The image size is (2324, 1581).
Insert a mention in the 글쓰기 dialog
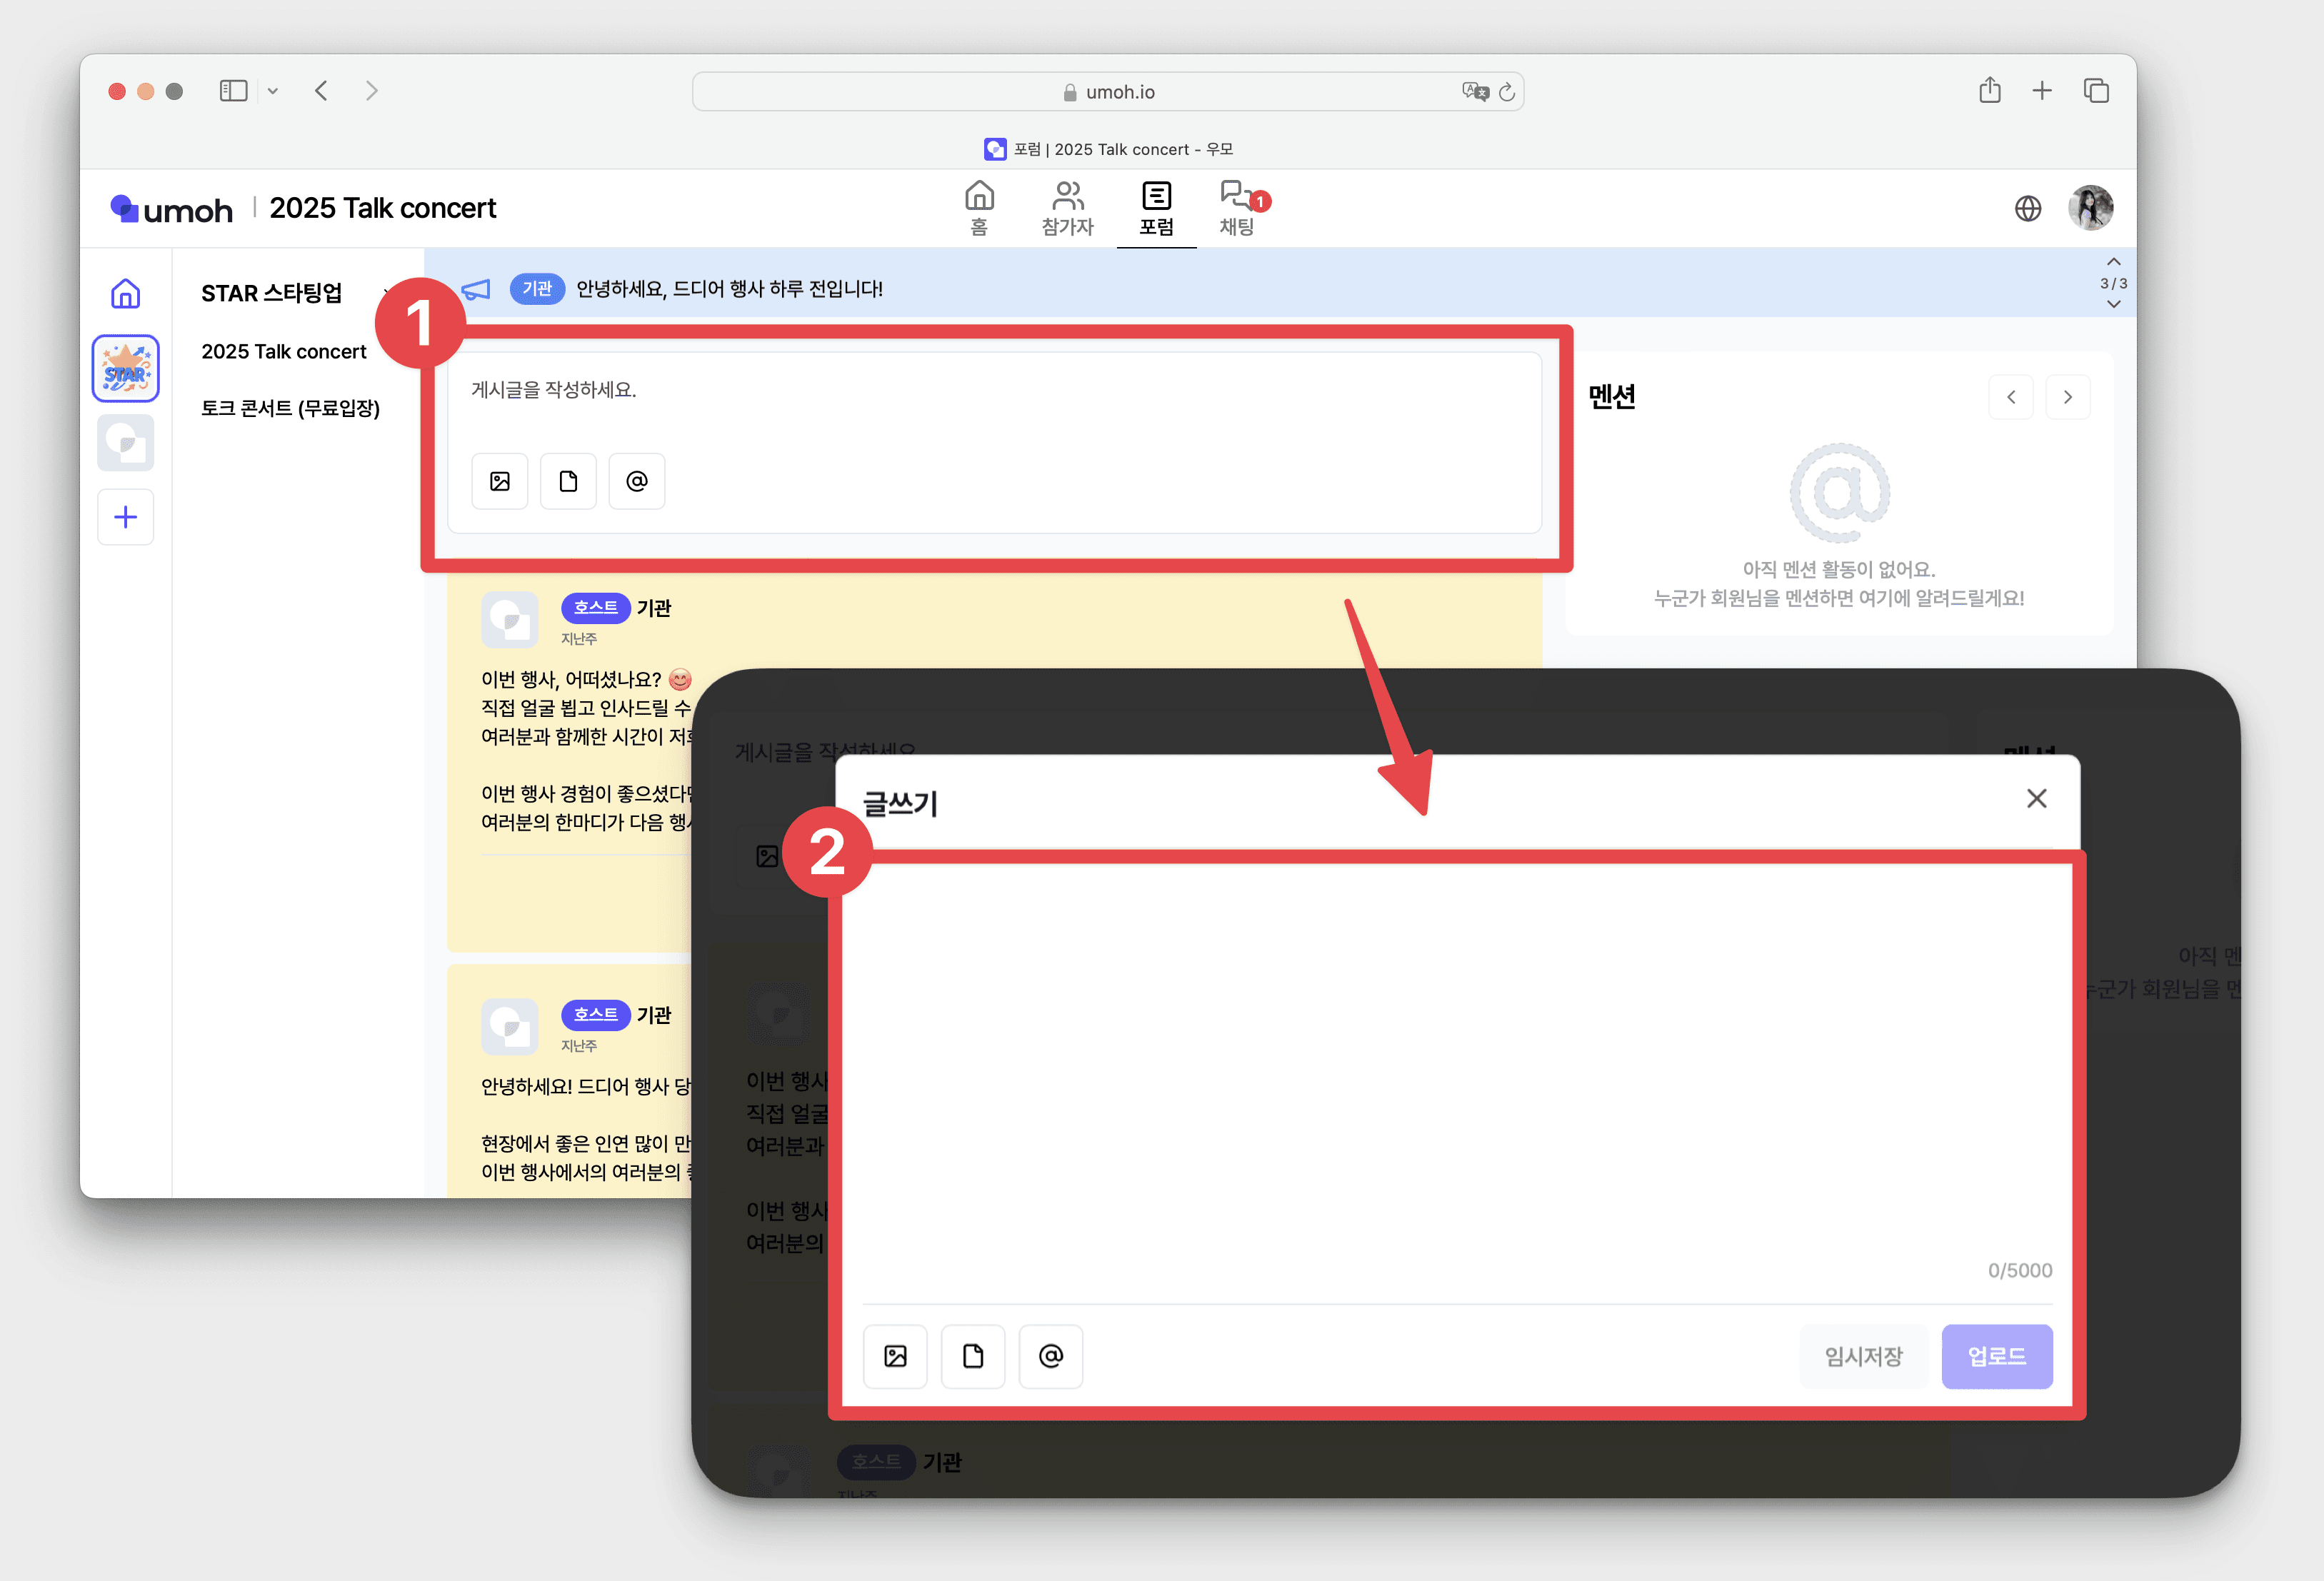pyautogui.click(x=1050, y=1356)
